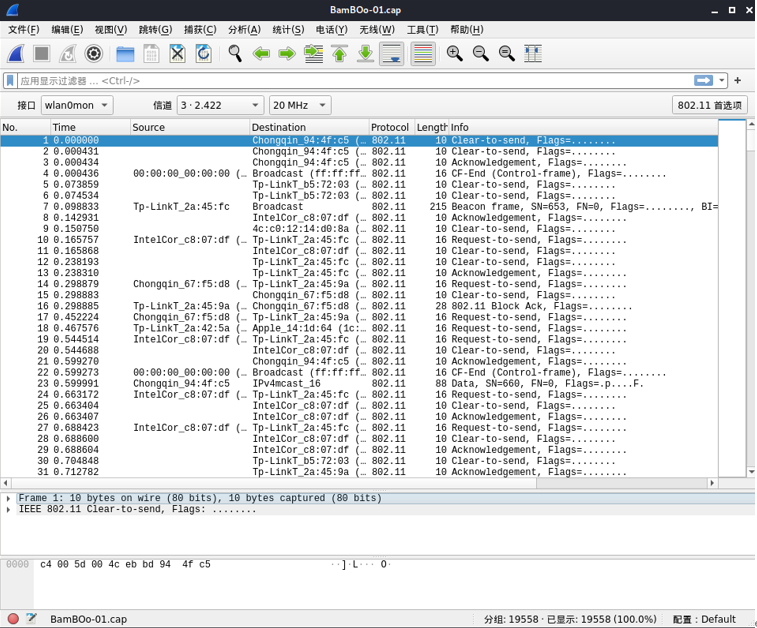Image resolution: width=757 pixels, height=628 pixels.
Task: Click the go to specific packet icon
Action: [x=313, y=53]
